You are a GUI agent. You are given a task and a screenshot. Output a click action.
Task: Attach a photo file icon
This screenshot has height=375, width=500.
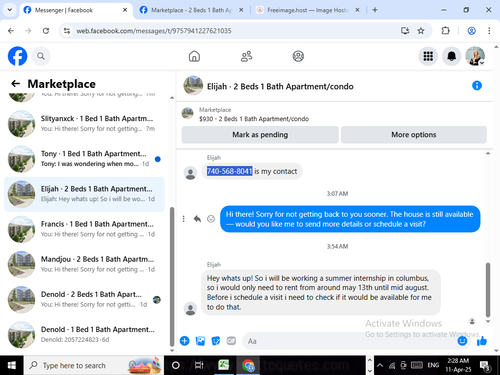click(200, 341)
